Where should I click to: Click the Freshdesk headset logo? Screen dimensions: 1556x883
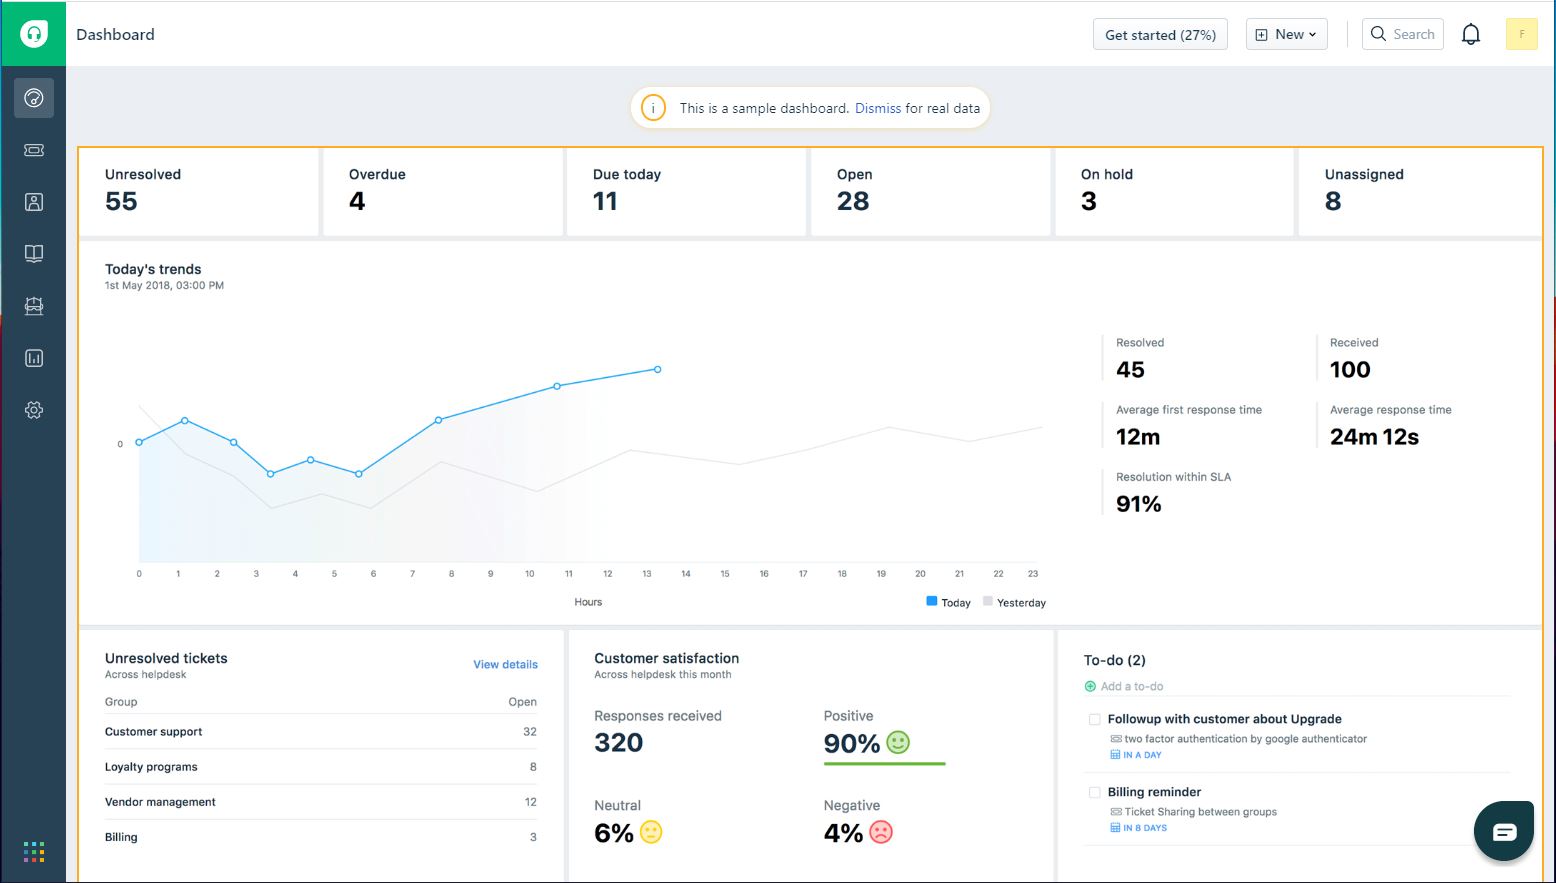tap(34, 34)
